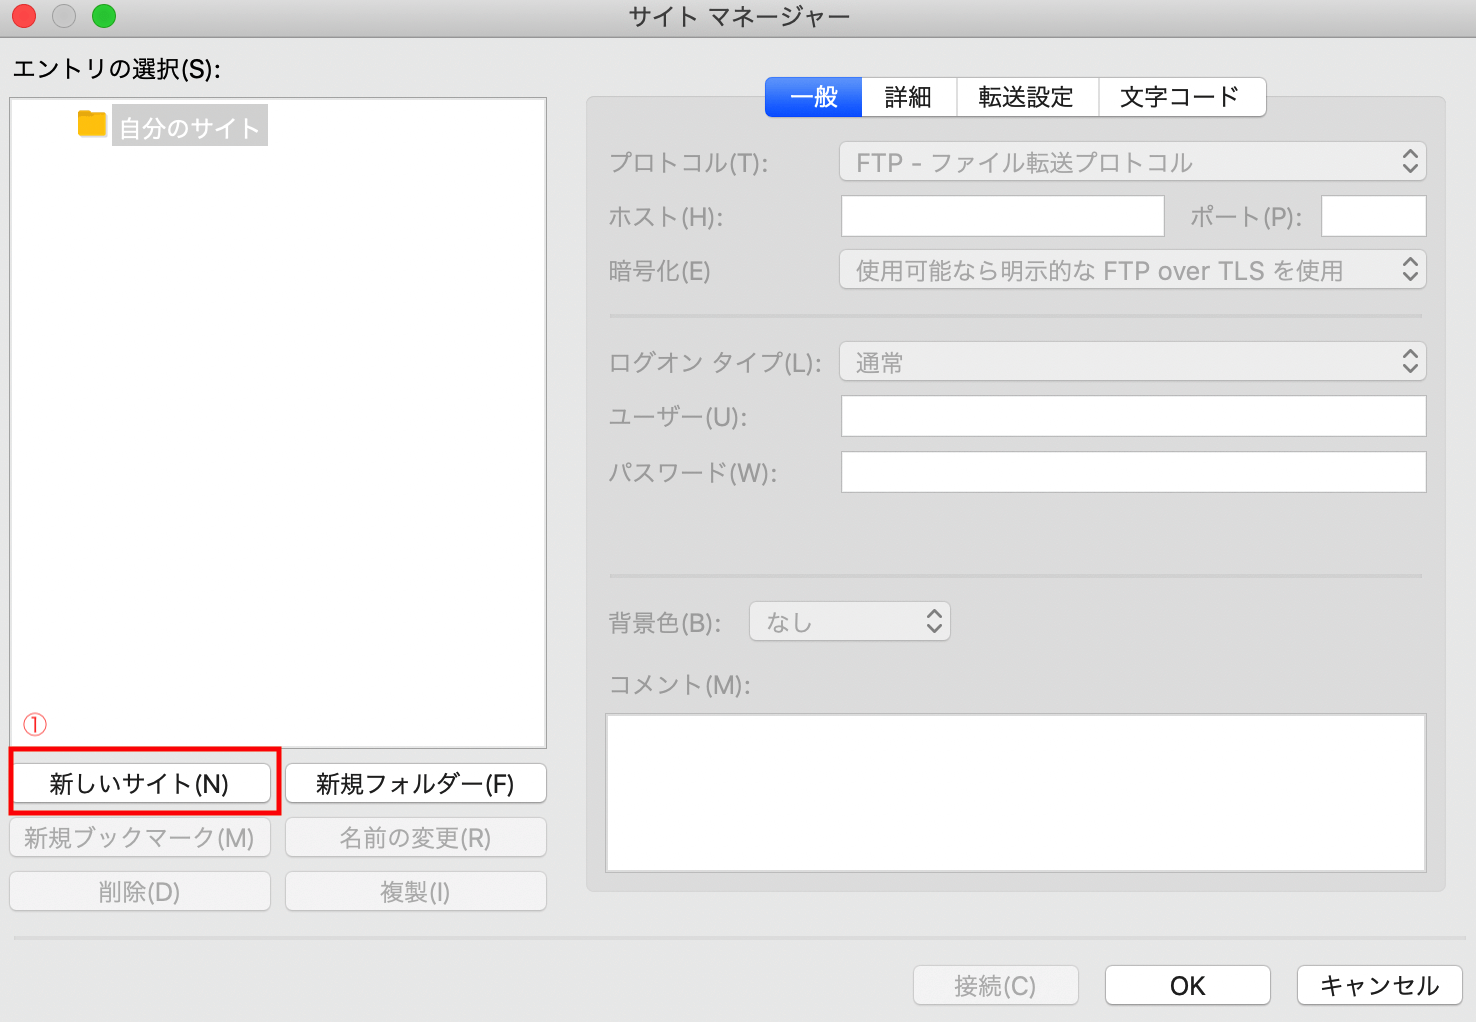Open the プロトコル dropdown
Viewport: 1476px width, 1022px height.
[x=1133, y=162]
